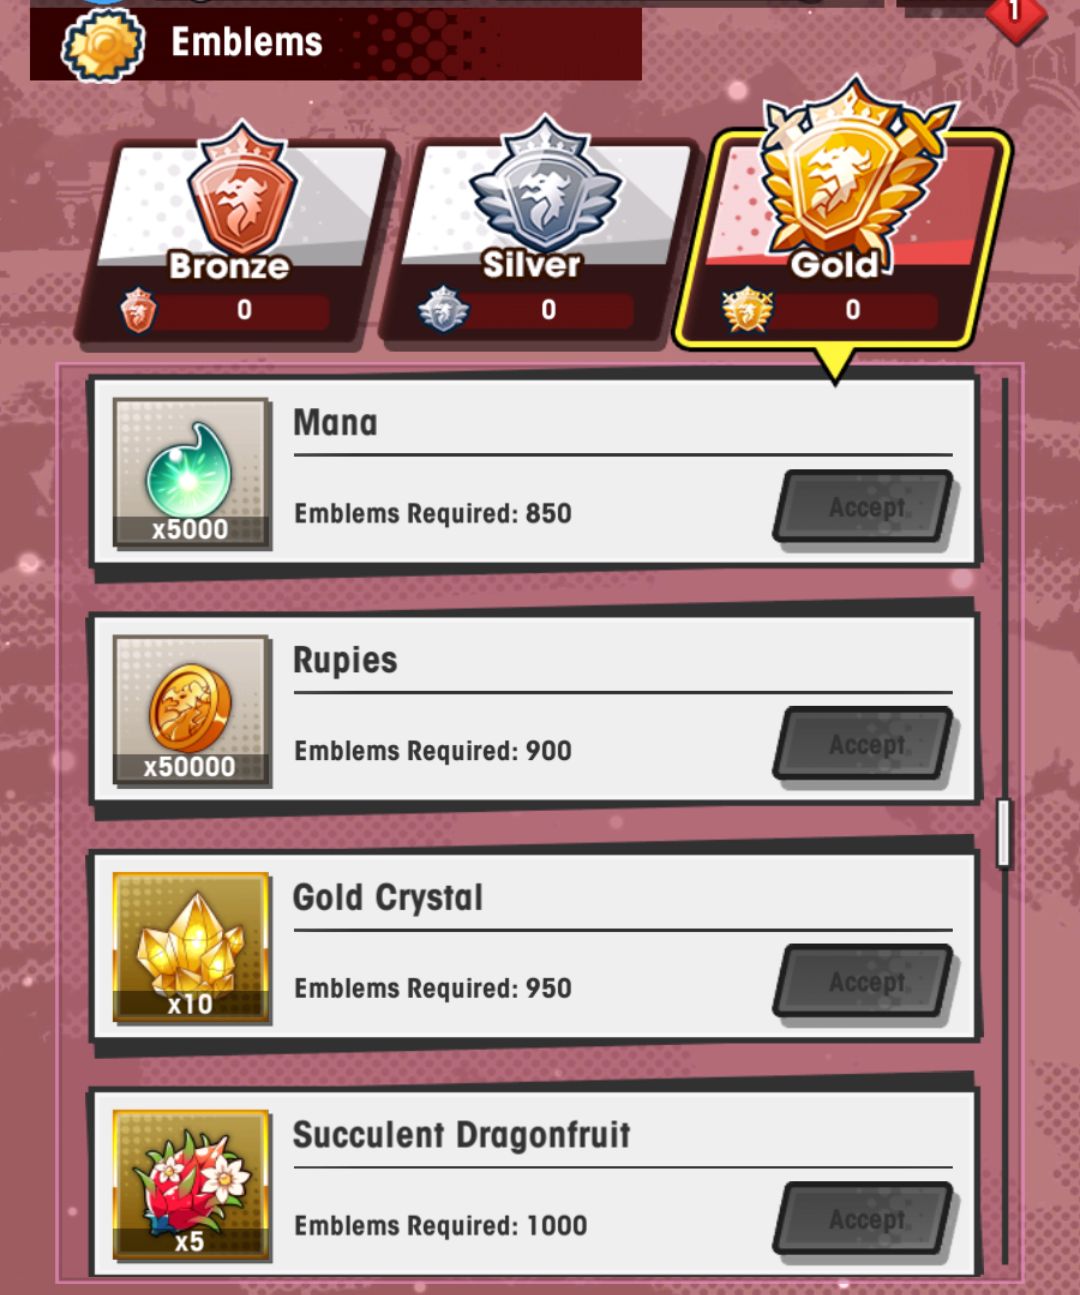Click the Gold emblem count field
This screenshot has width=1080, height=1295.
(852, 310)
